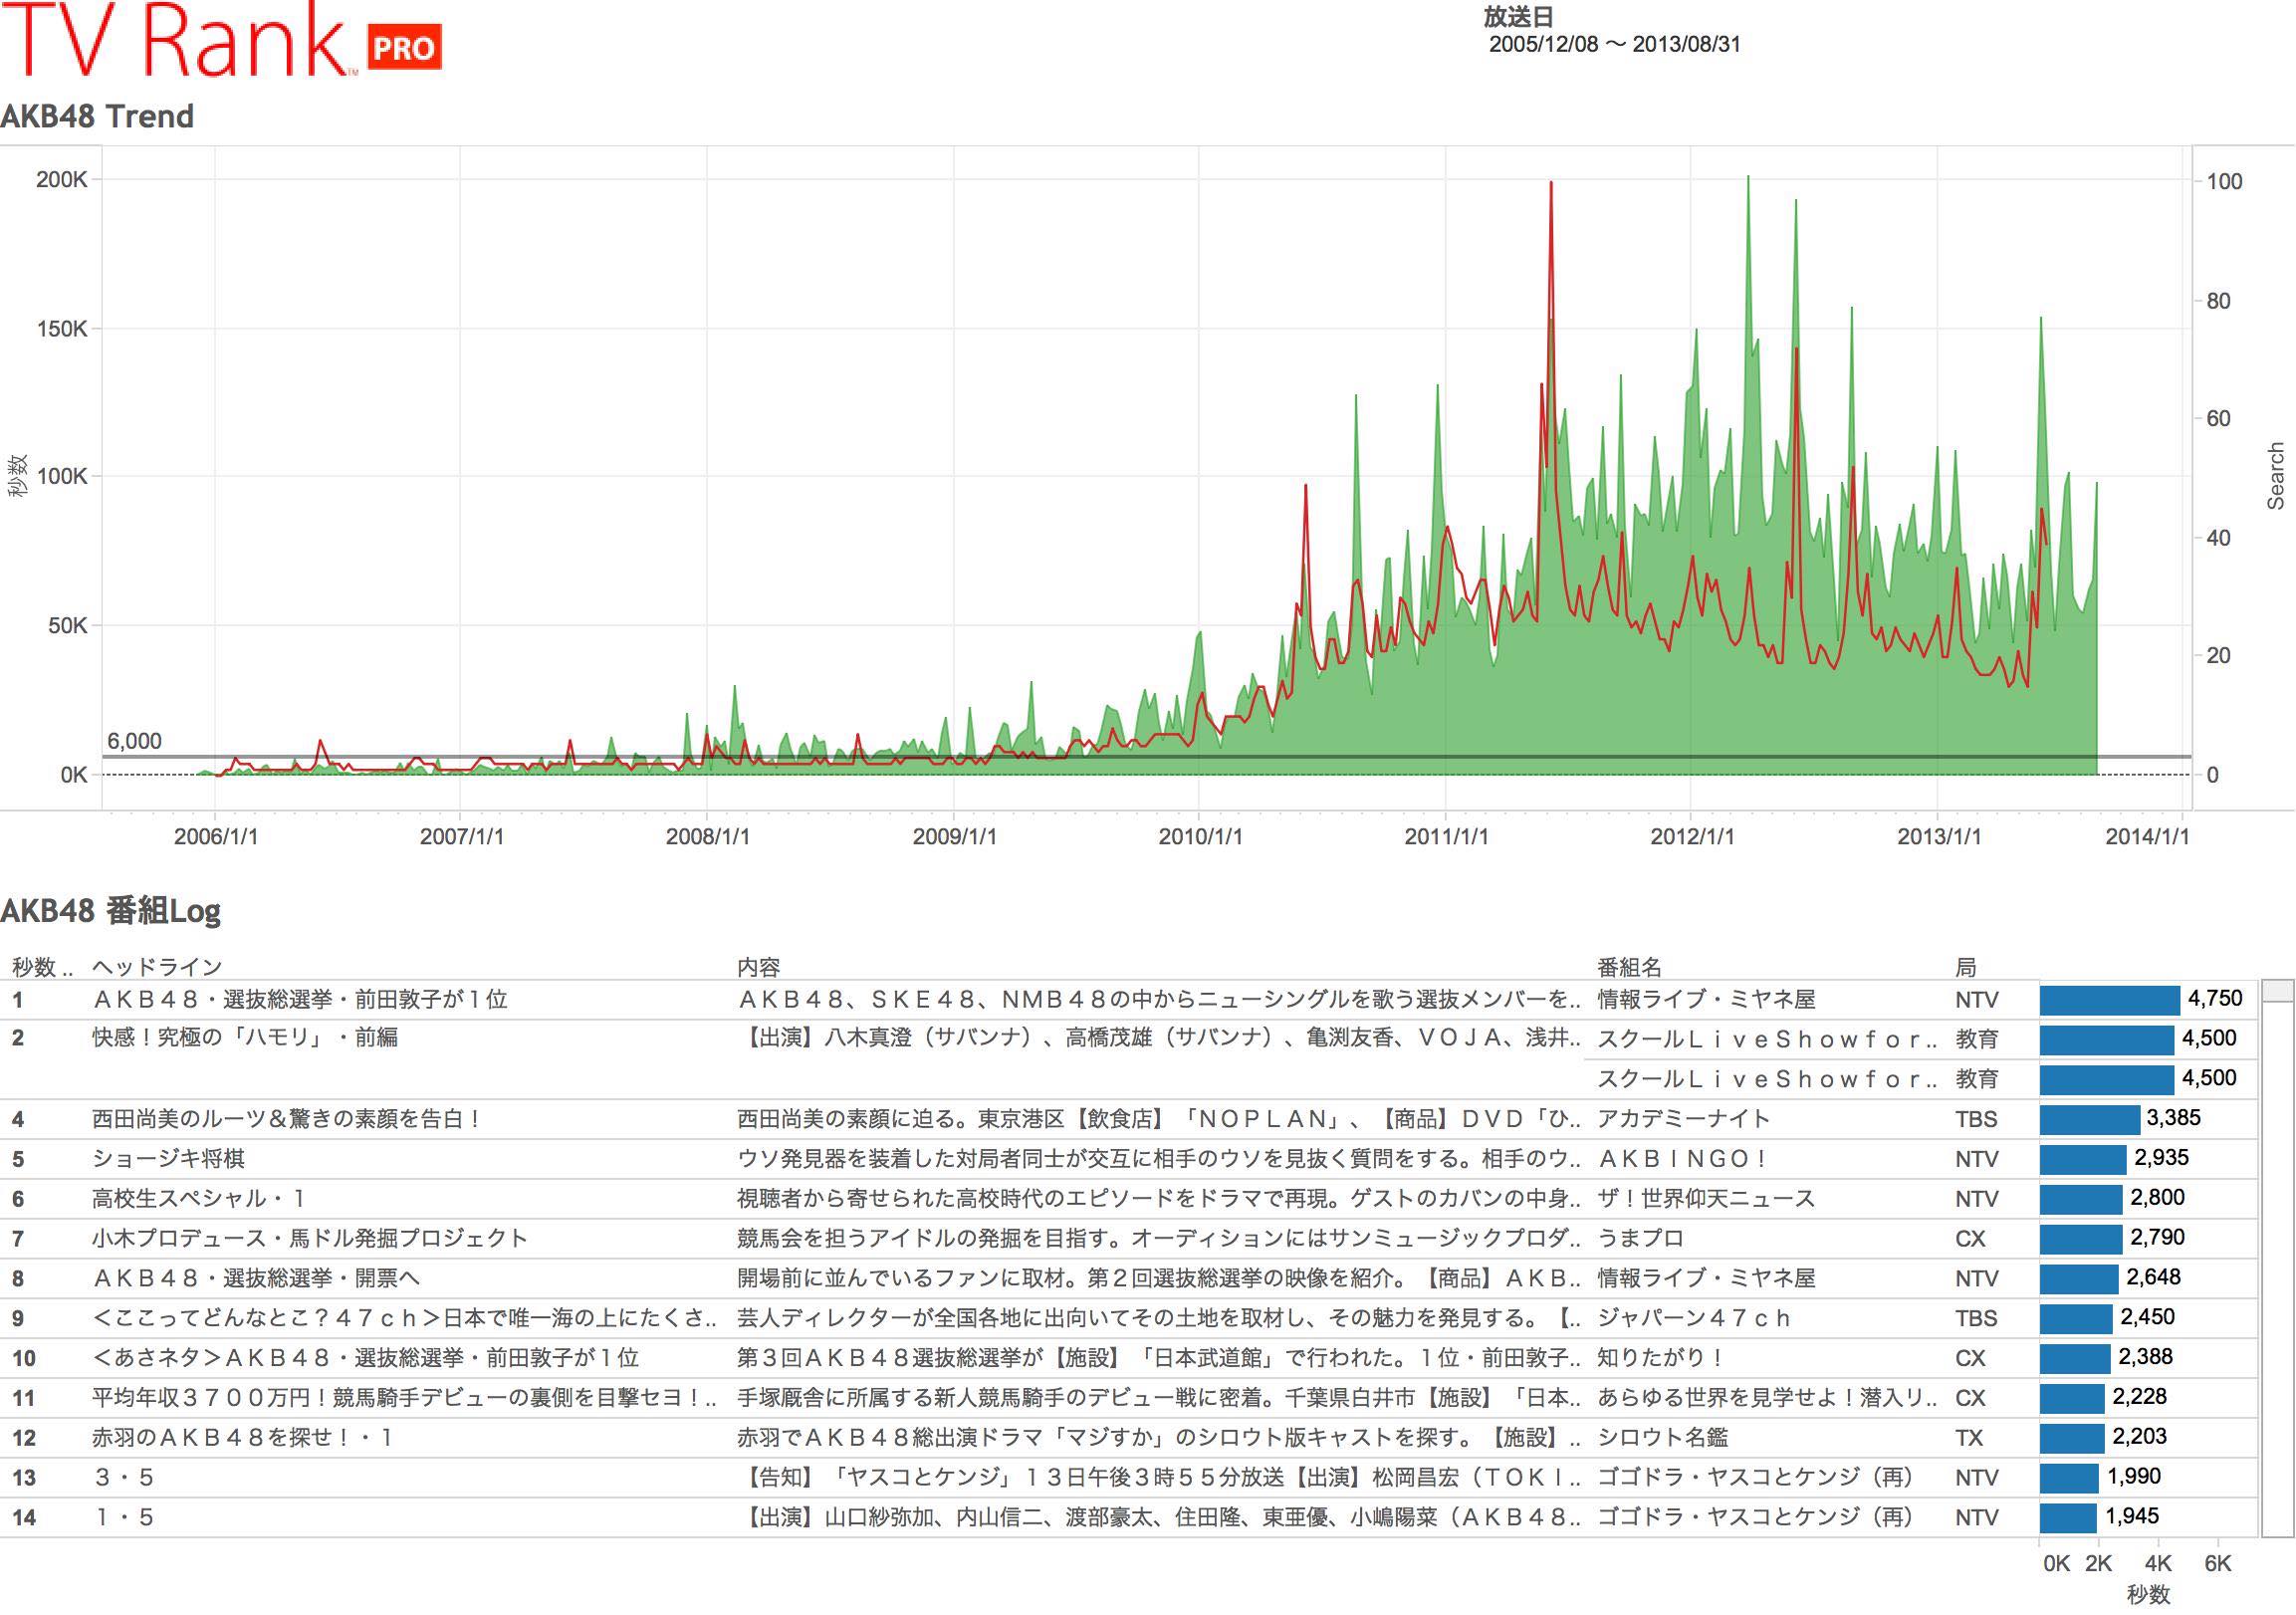The image size is (2296, 1615).
Task: Select headline 快感！究極の「ハモリ」・前編
Action: click(245, 1037)
